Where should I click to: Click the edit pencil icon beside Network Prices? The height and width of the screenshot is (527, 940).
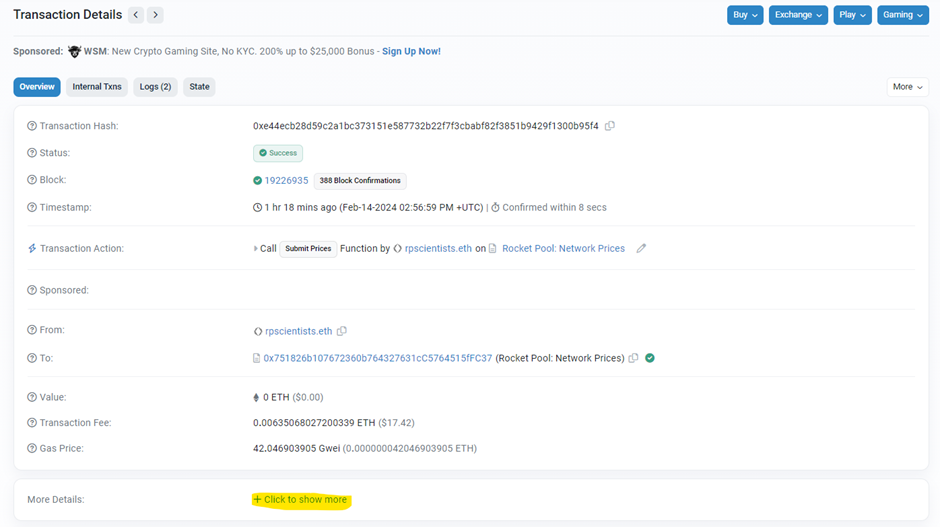coord(641,248)
